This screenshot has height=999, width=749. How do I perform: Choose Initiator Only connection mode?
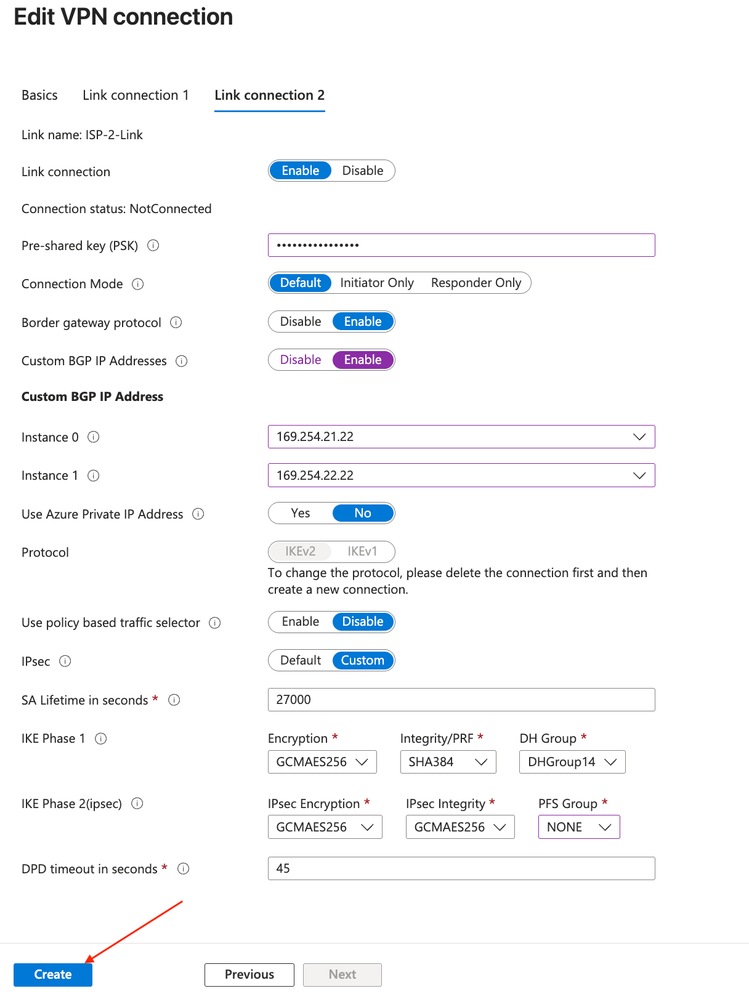tap(376, 283)
